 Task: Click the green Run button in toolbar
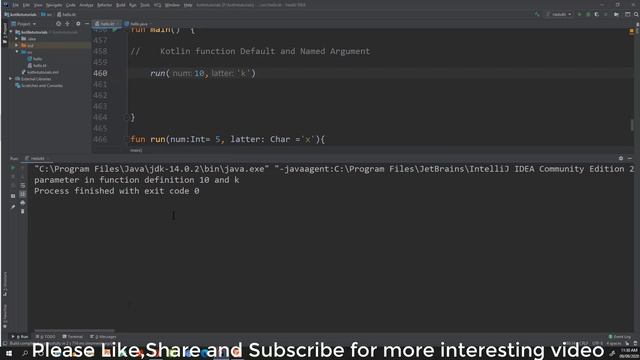click(579, 14)
